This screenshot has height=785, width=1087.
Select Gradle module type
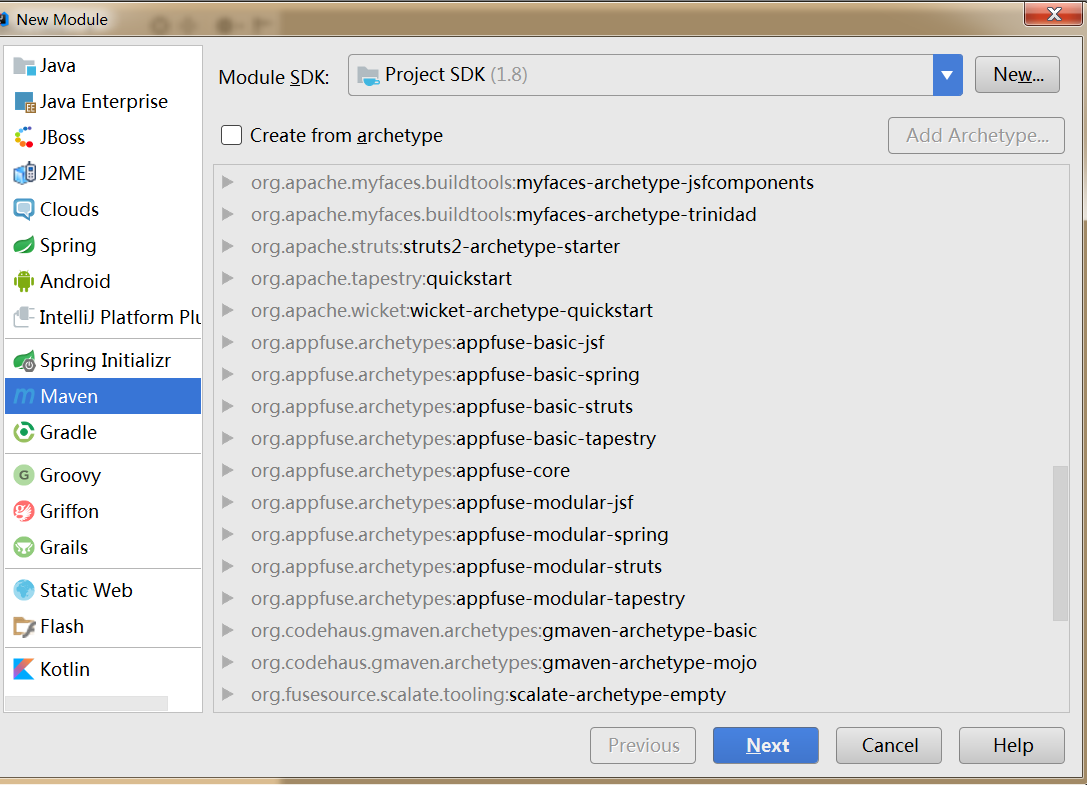pyautogui.click(x=103, y=432)
